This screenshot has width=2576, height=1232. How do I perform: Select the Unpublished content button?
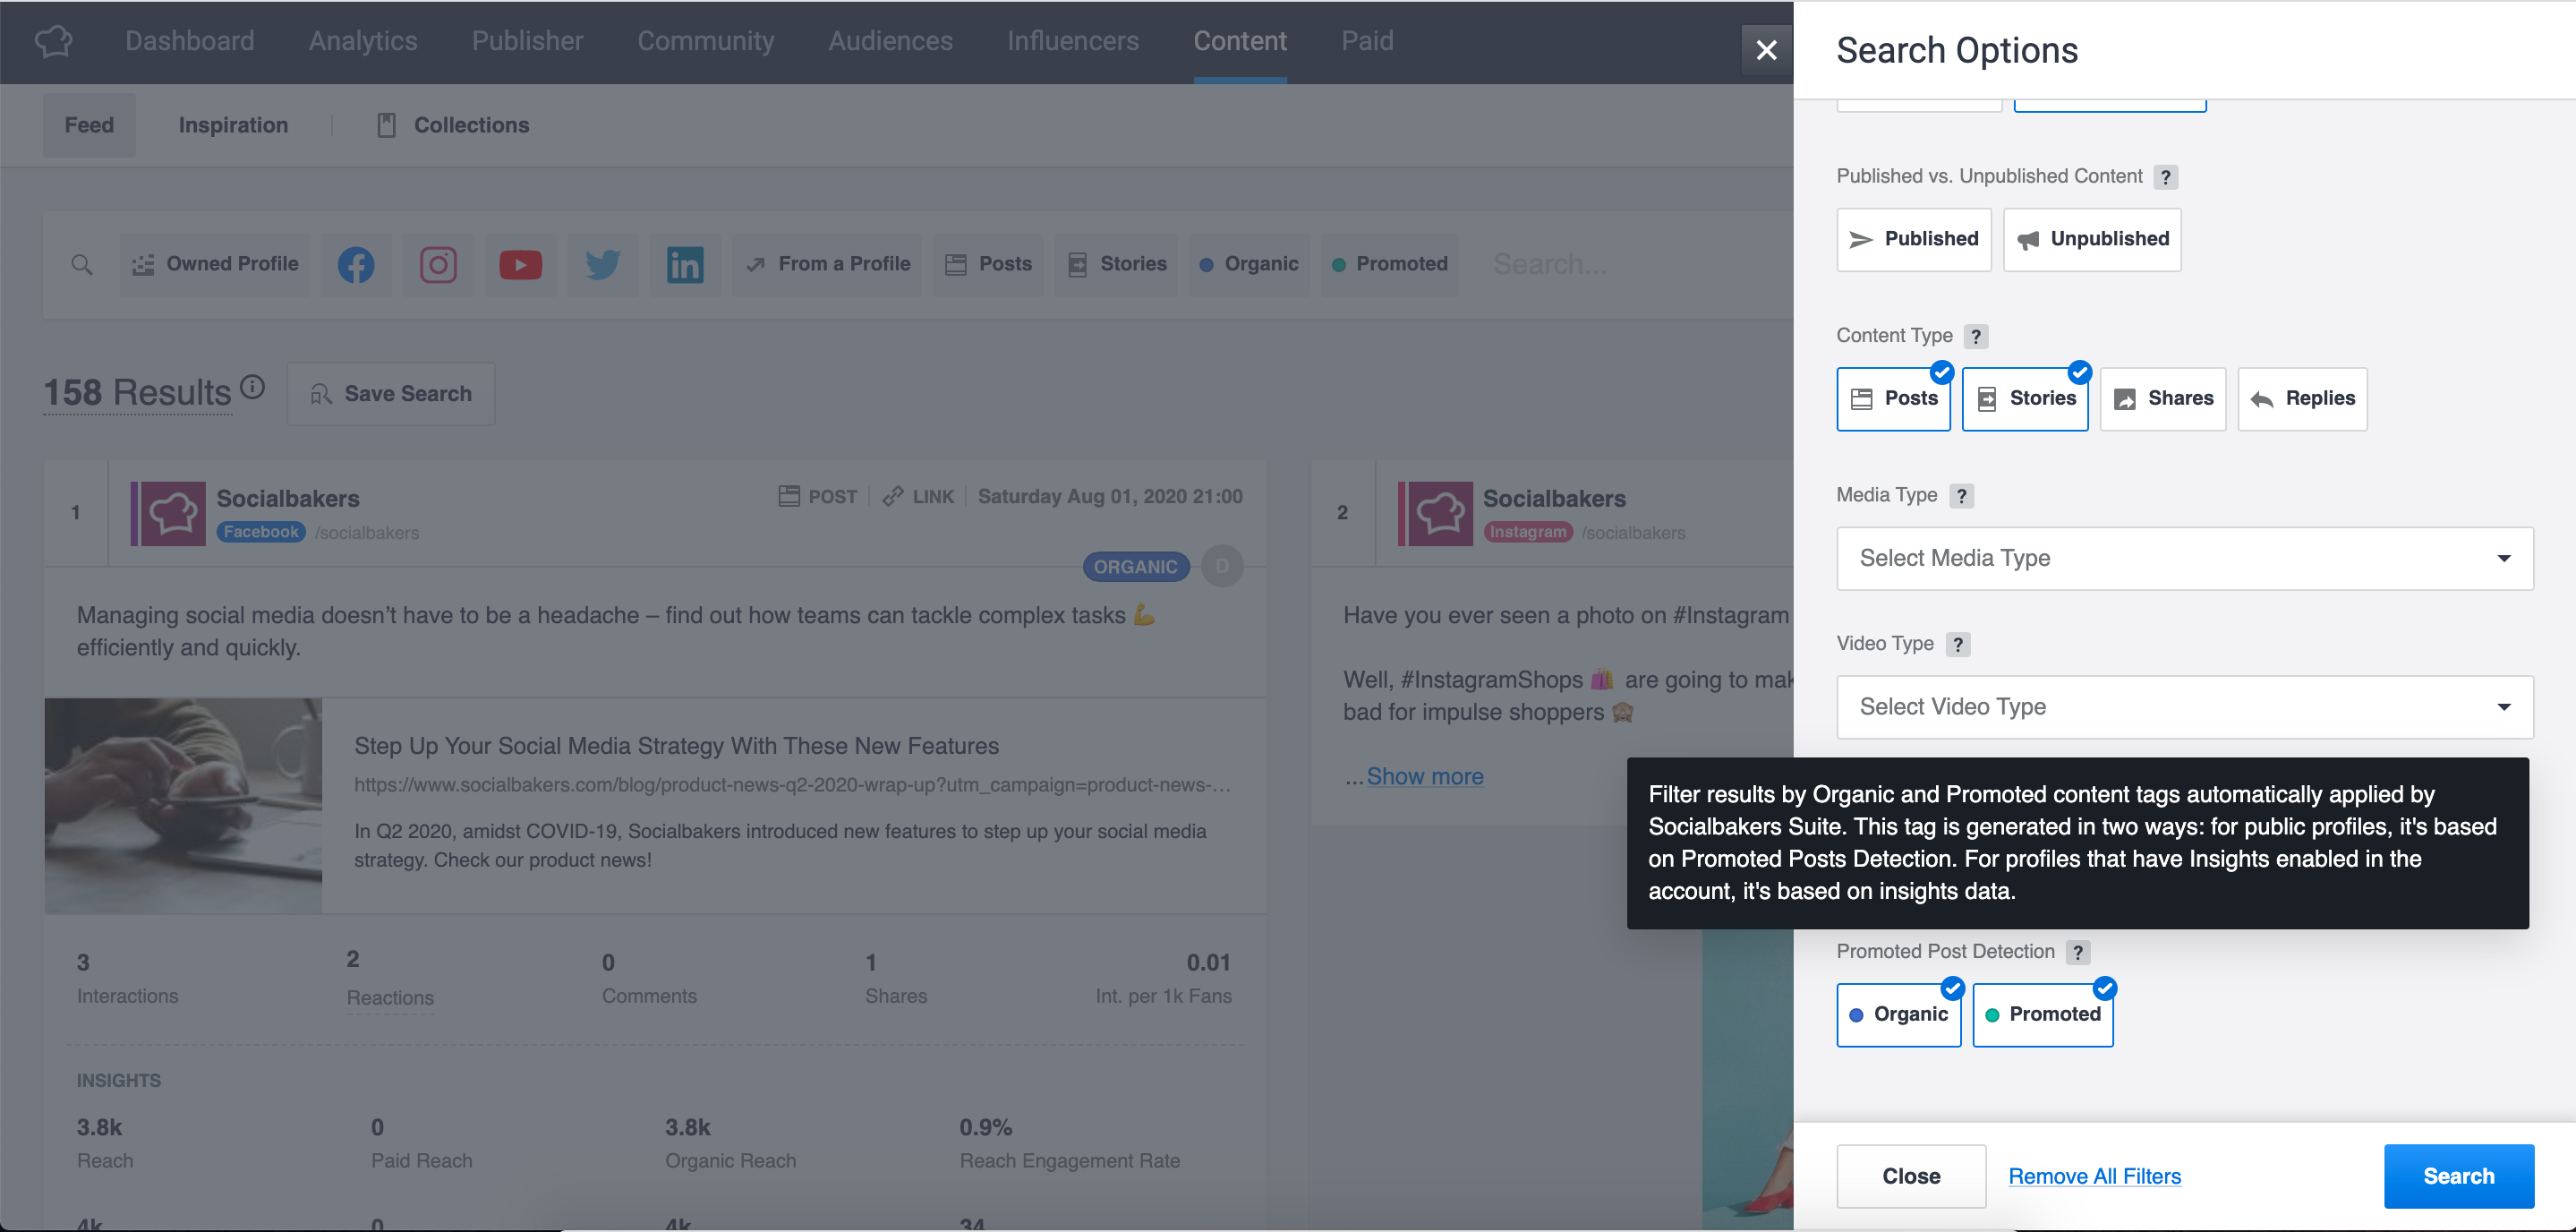[2092, 239]
